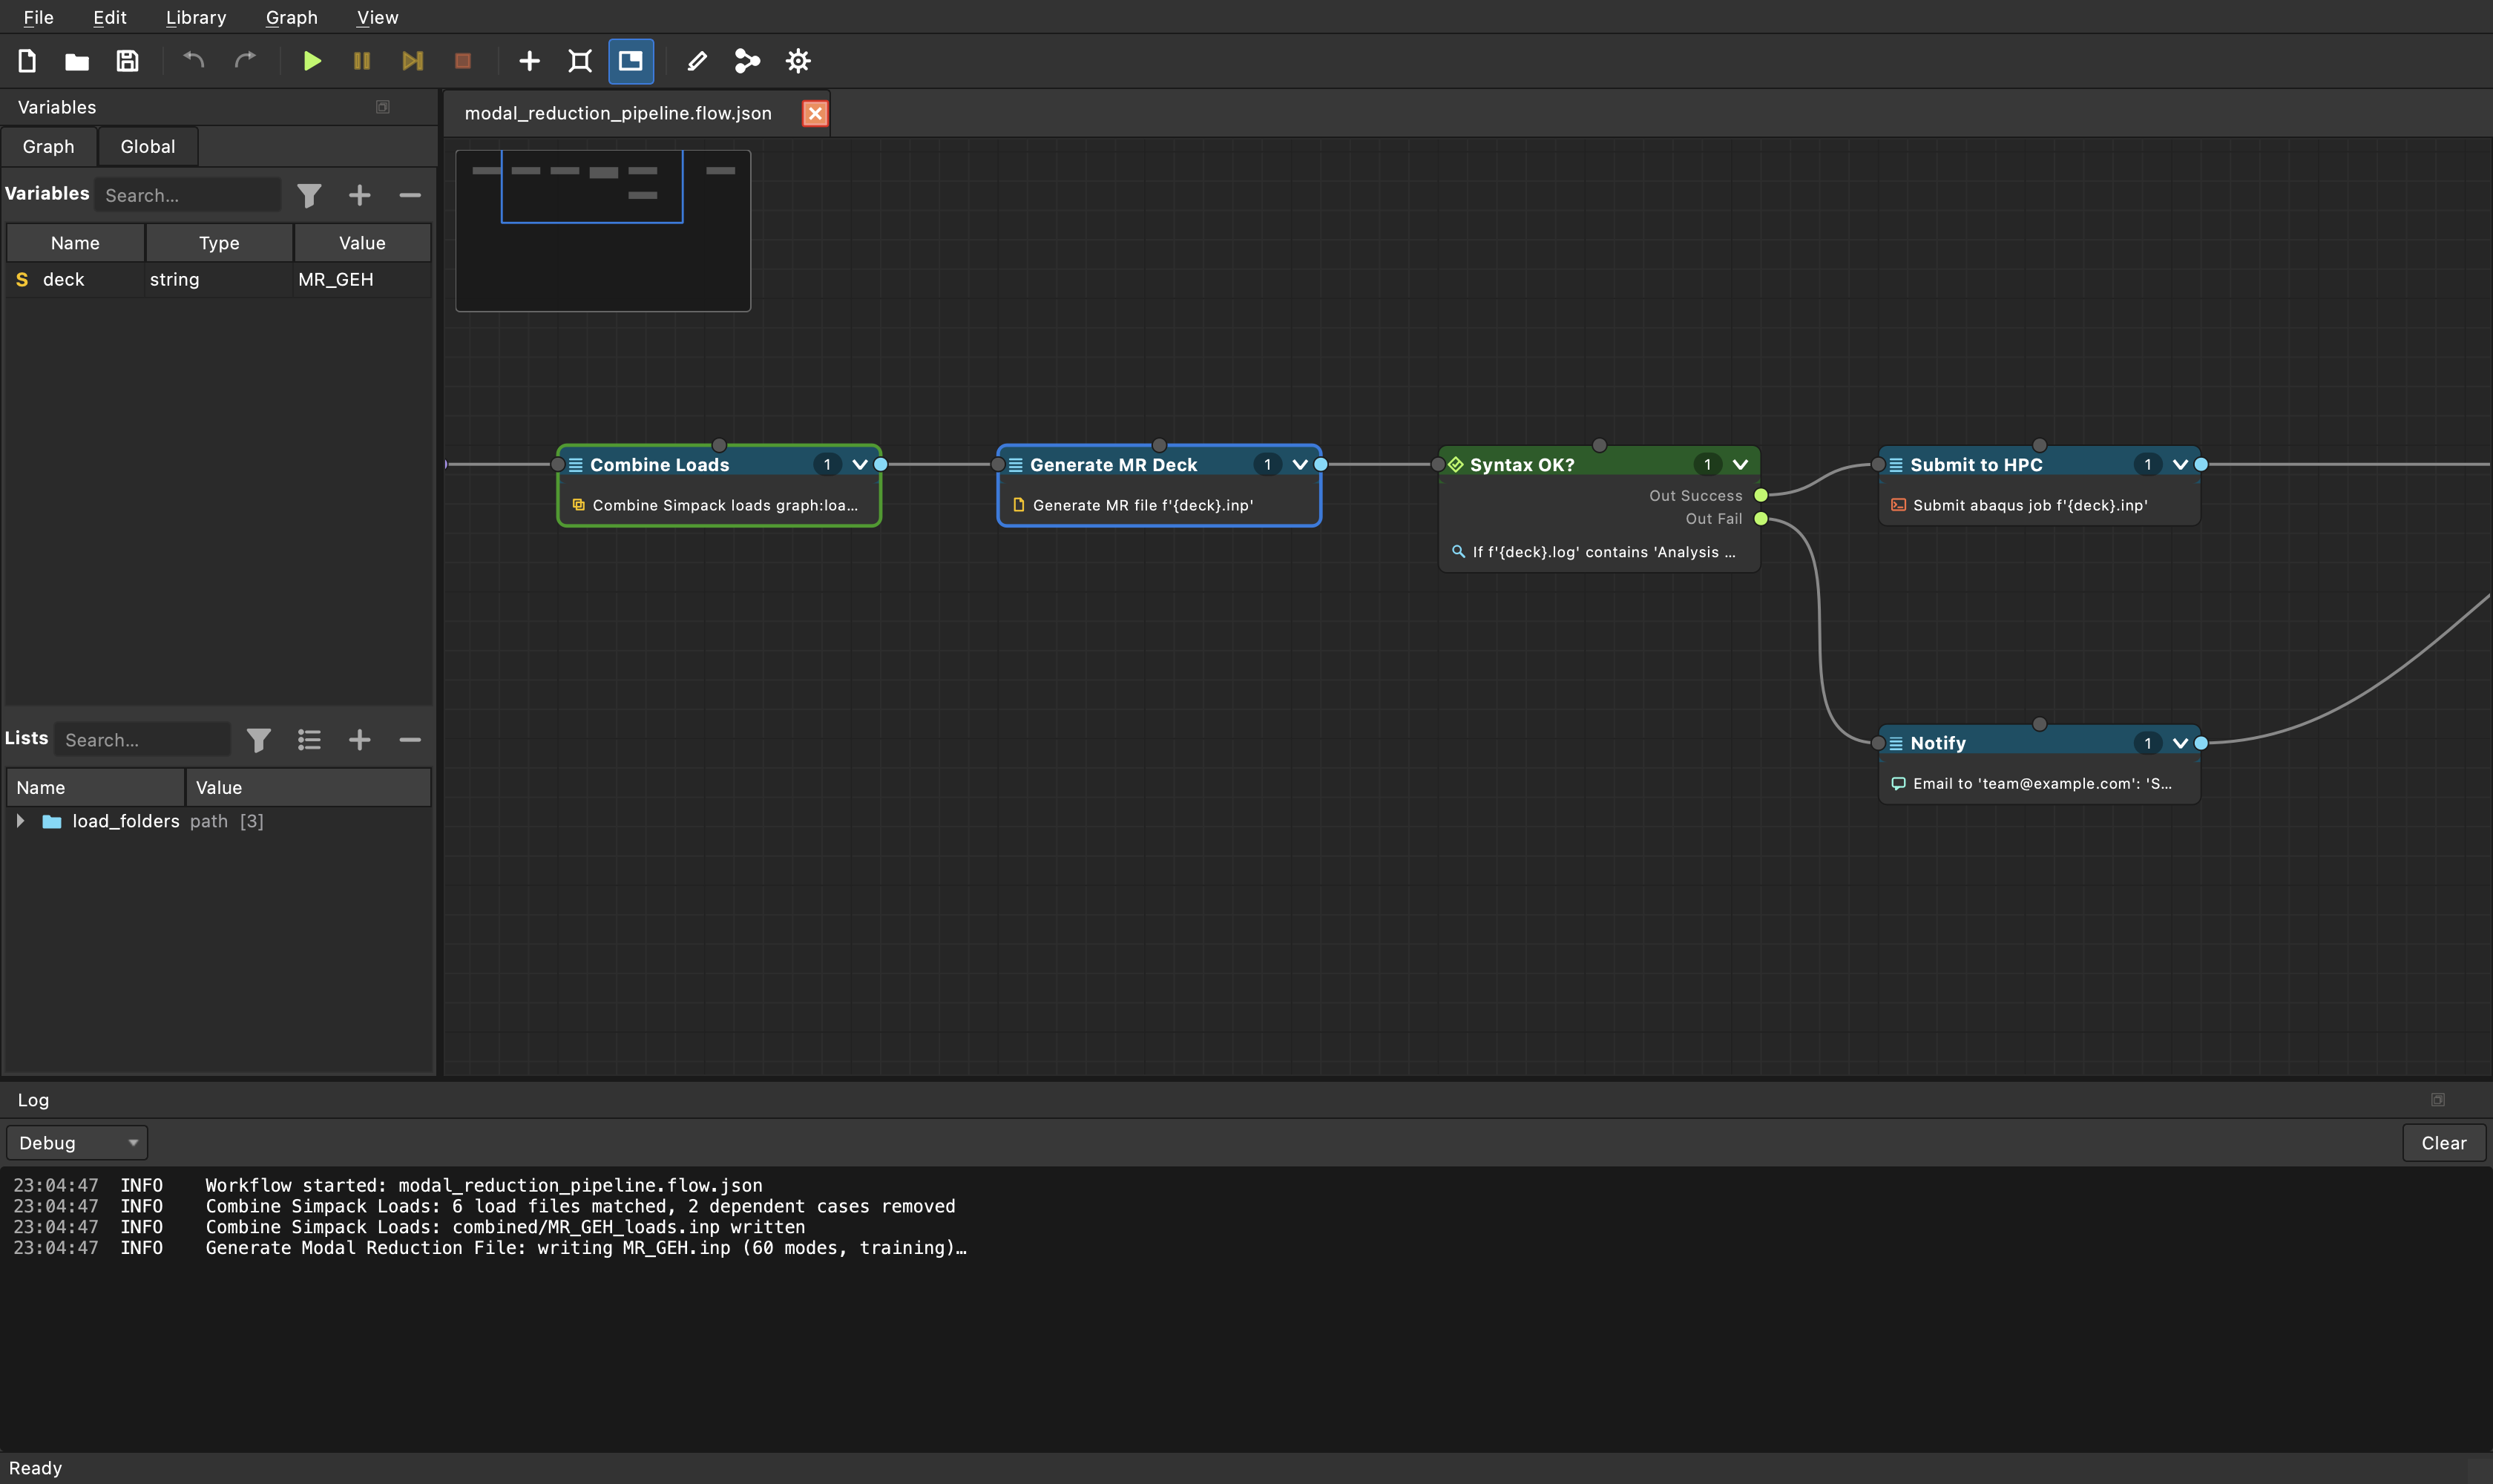Expand the load_folders list row
Screen dimensions: 2493x1484
pos(20,821)
